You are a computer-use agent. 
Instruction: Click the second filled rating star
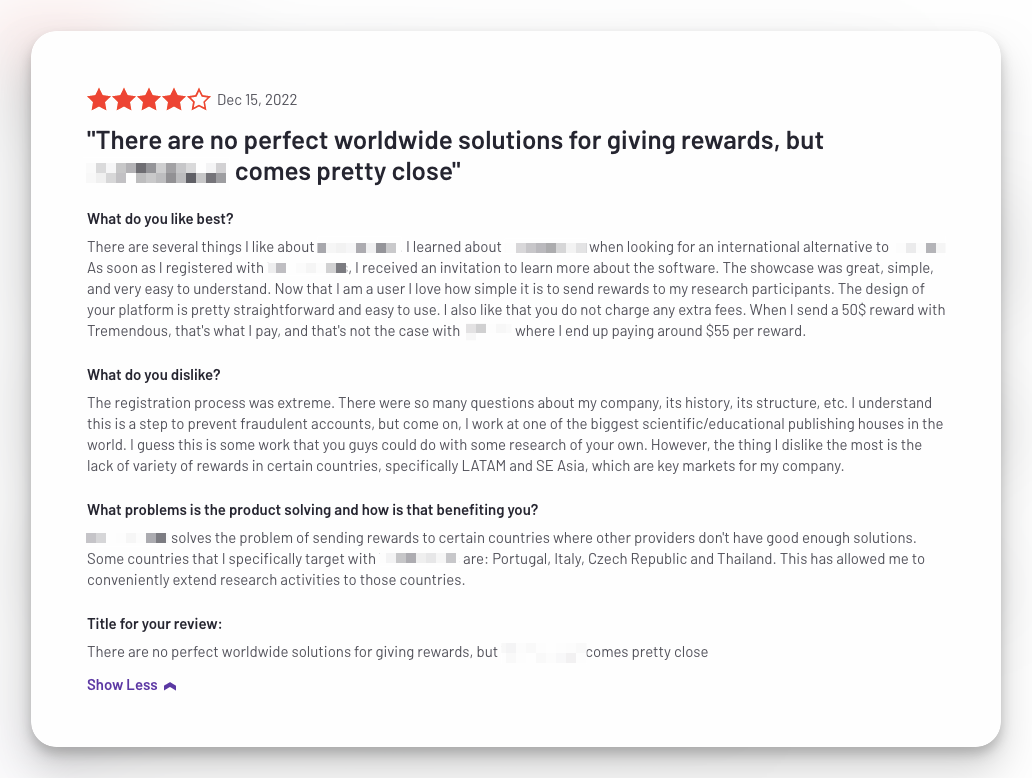pos(124,100)
